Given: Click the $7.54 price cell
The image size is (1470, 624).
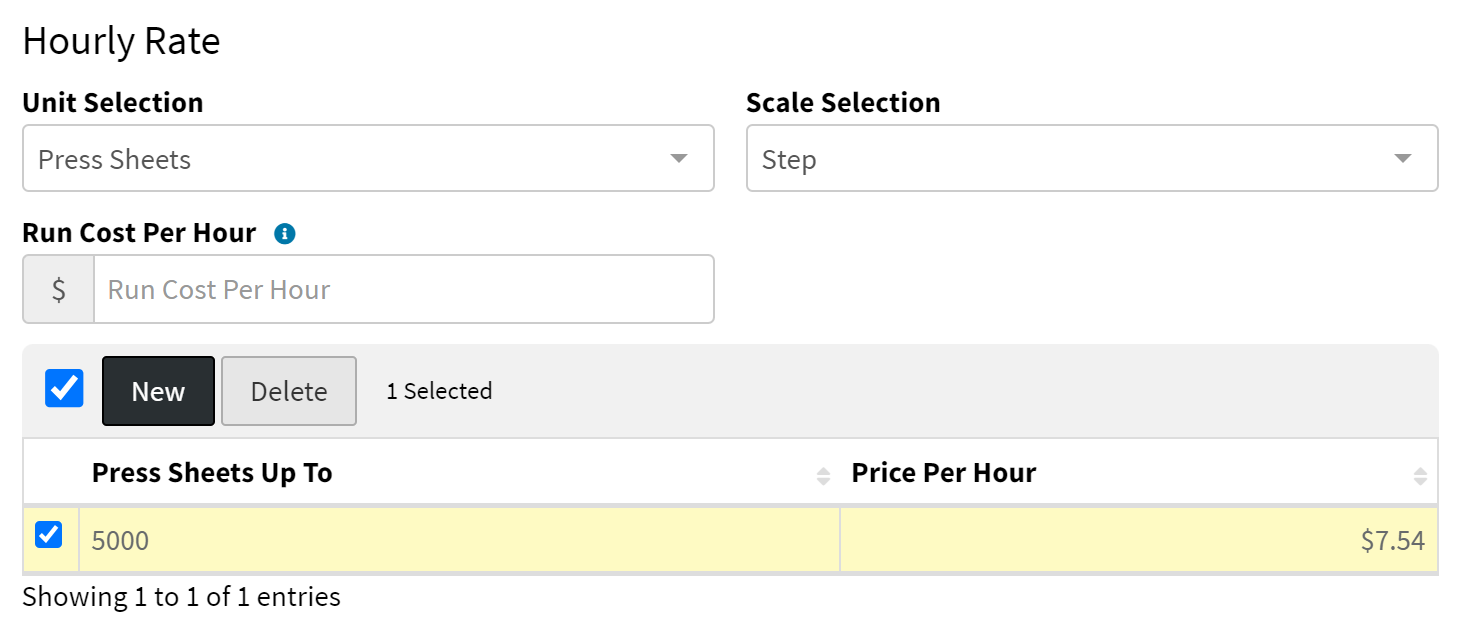Looking at the screenshot, I should pos(1138,541).
